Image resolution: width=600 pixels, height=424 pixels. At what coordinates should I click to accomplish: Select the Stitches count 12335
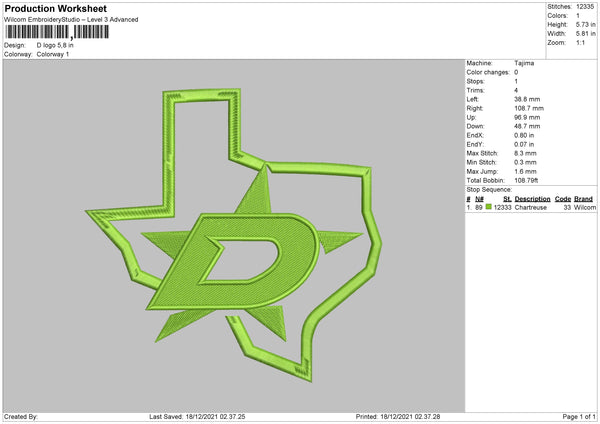point(585,7)
